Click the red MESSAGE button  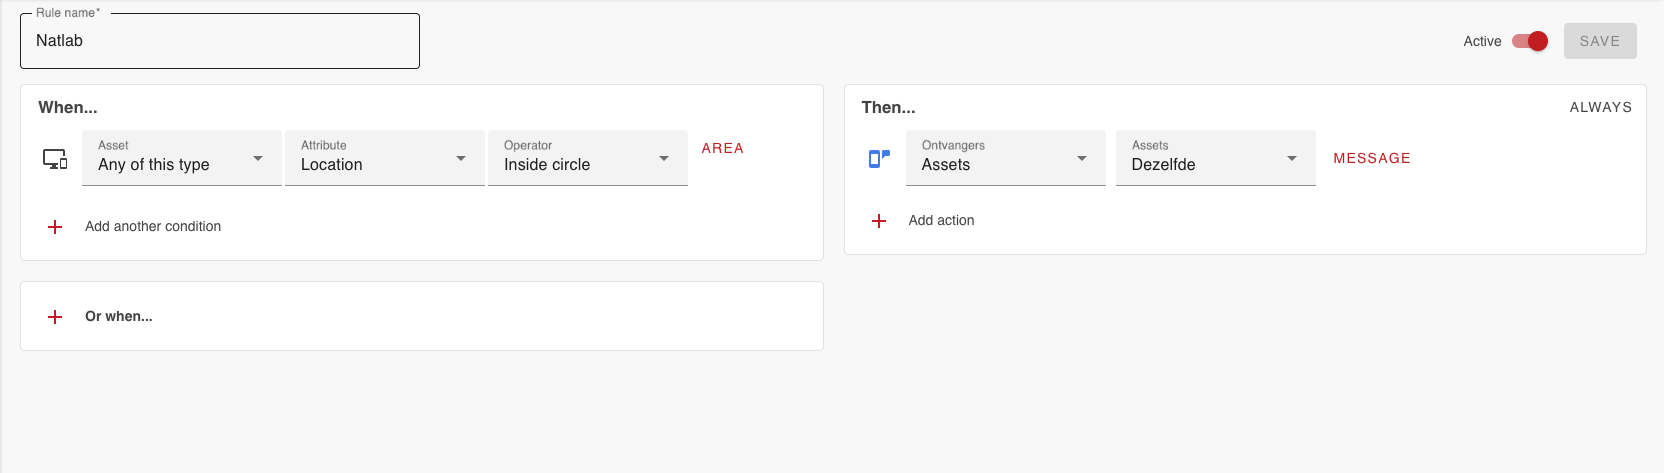pos(1372,158)
